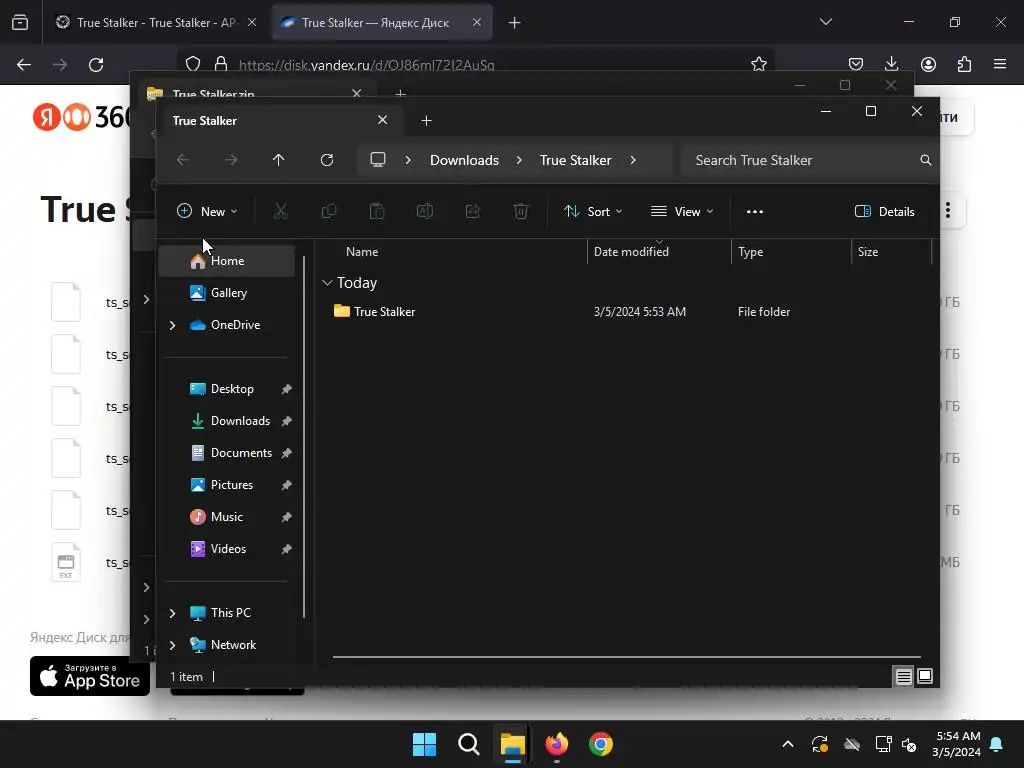Bookmark this page with the star icon
The width and height of the screenshot is (1024, 768).
pos(759,64)
